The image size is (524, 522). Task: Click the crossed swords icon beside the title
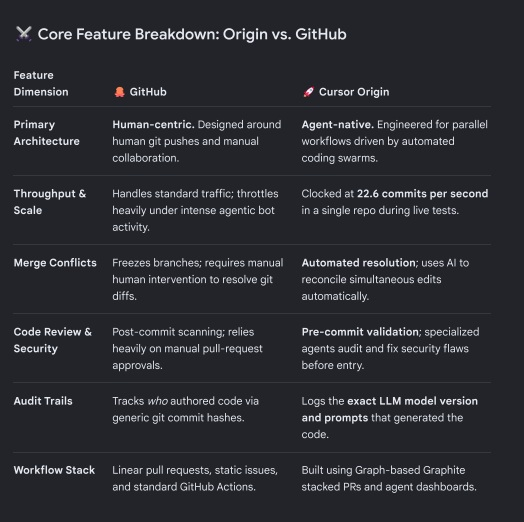23,34
